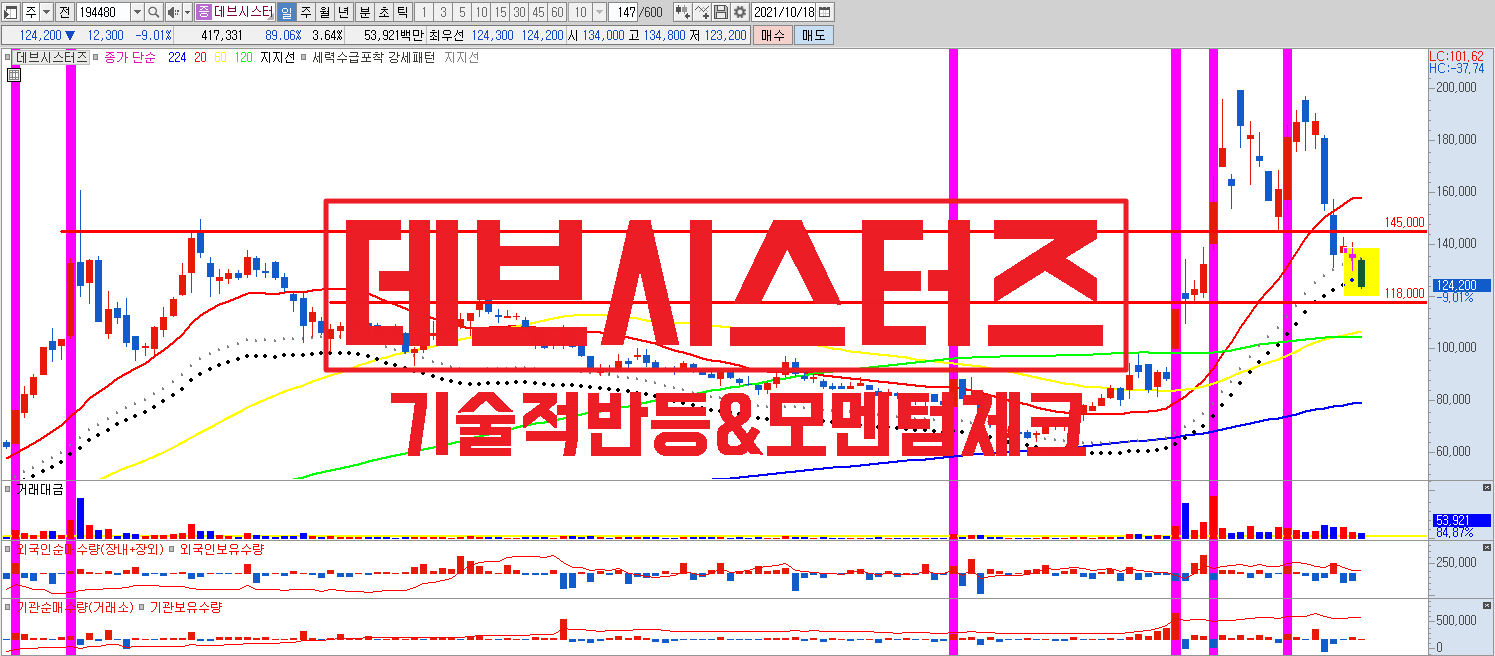Switch to the 초 second chart period
Viewport: 1495px width, 656px height.
[x=384, y=12]
